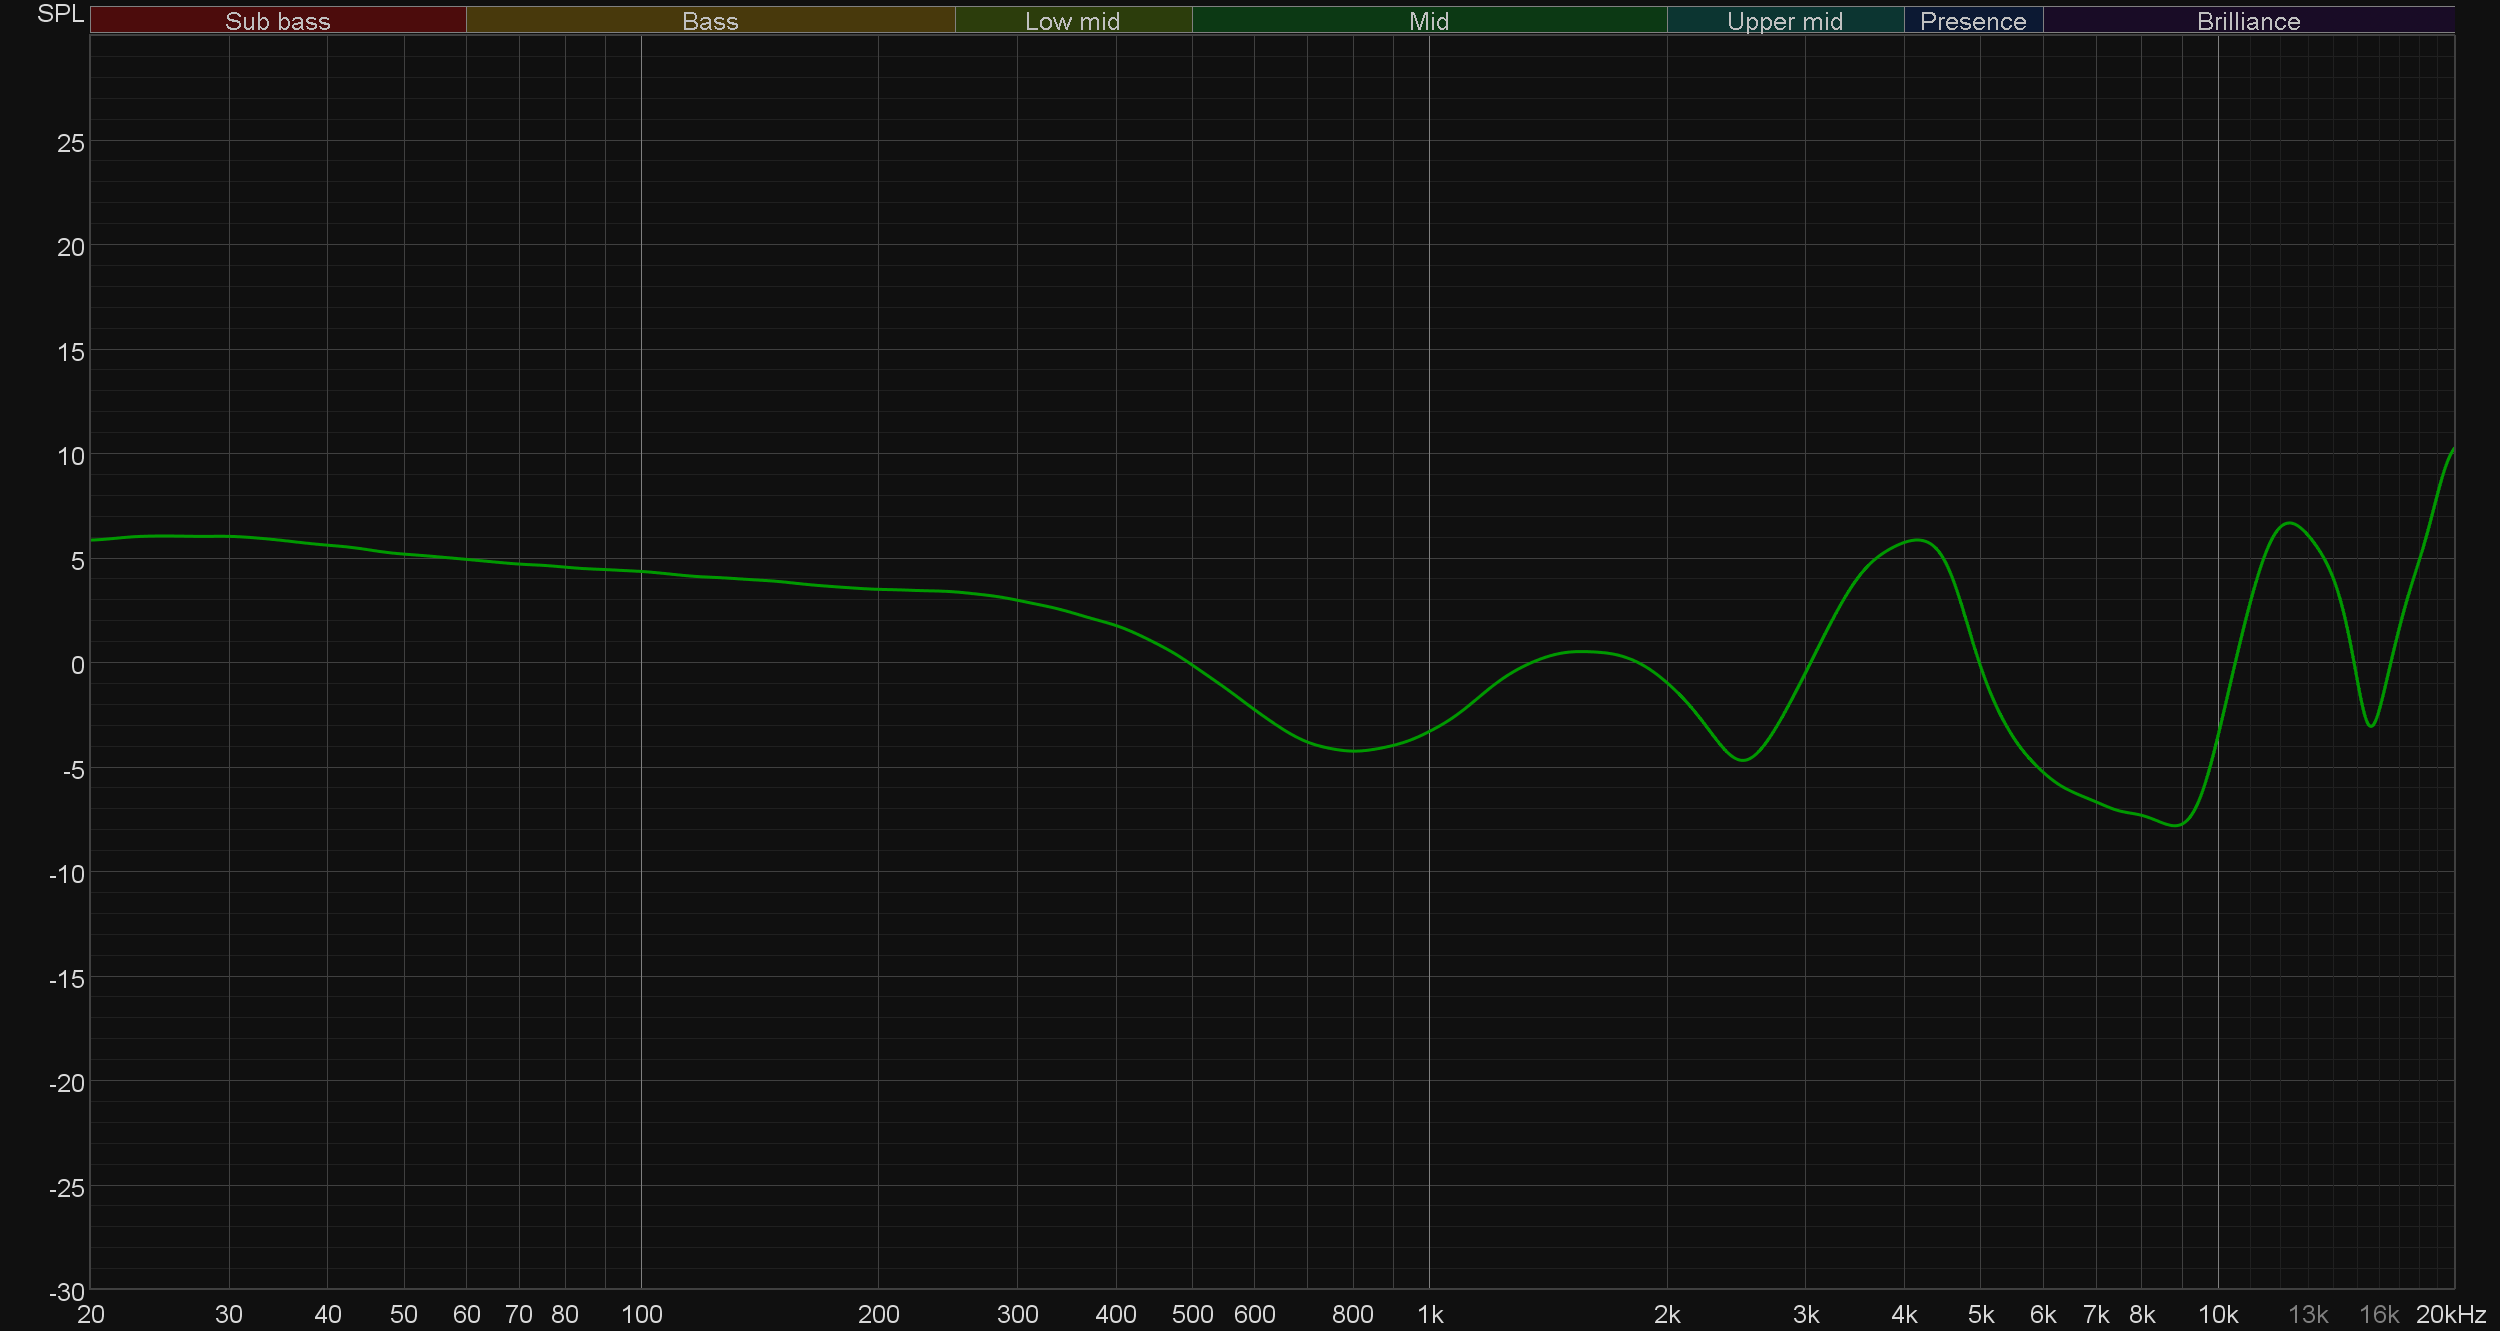Click the 20kHz label on frequency axis
This screenshot has width=2500, height=1331.
2450,1314
